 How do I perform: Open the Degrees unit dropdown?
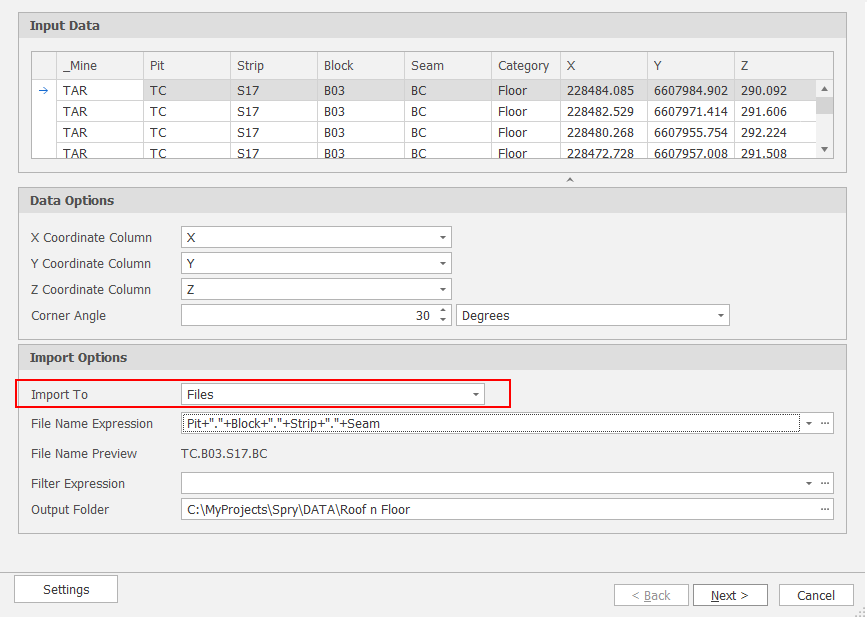click(x=720, y=316)
